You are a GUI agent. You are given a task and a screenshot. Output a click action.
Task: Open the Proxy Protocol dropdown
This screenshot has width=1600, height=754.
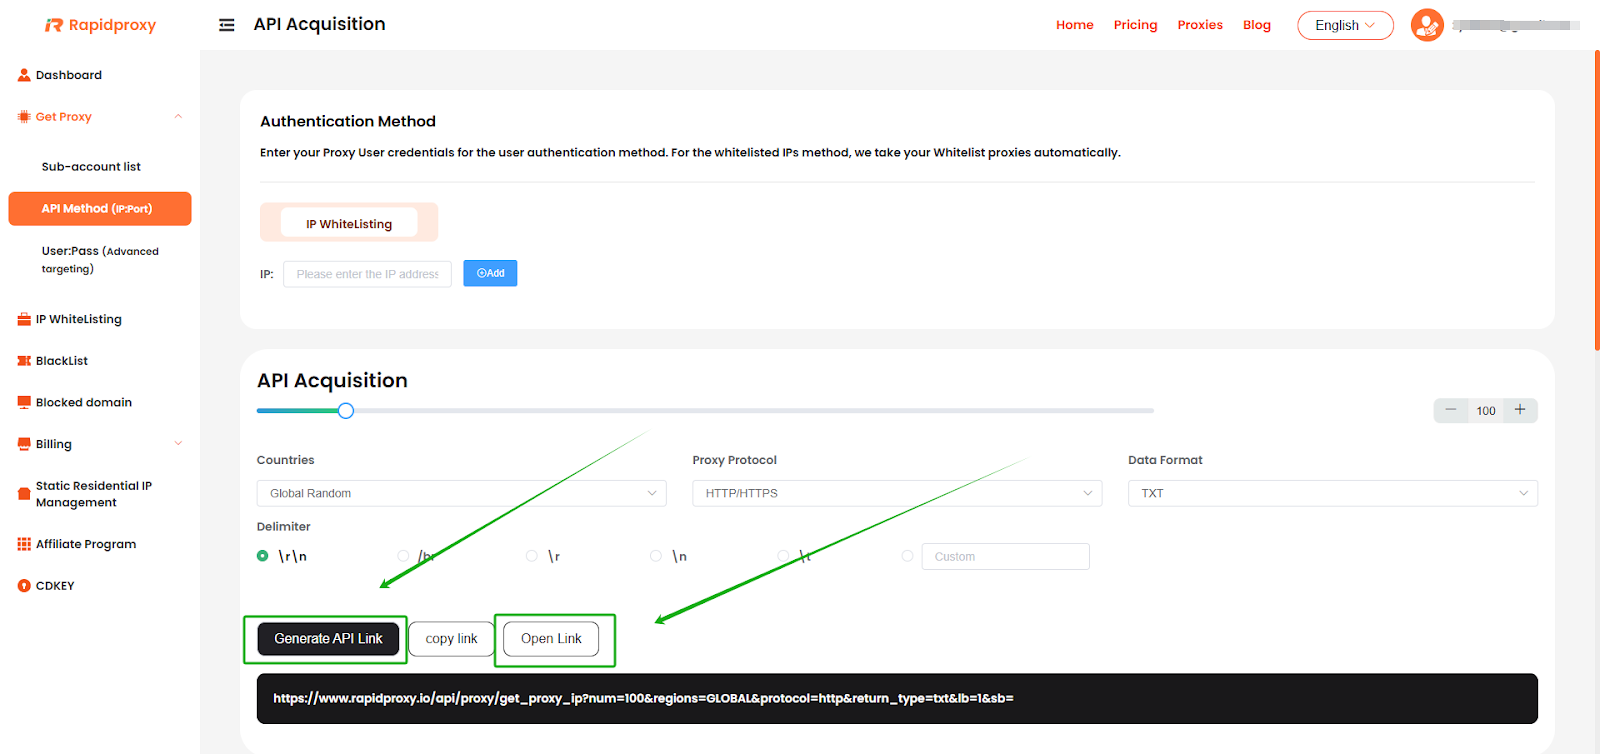coord(897,493)
